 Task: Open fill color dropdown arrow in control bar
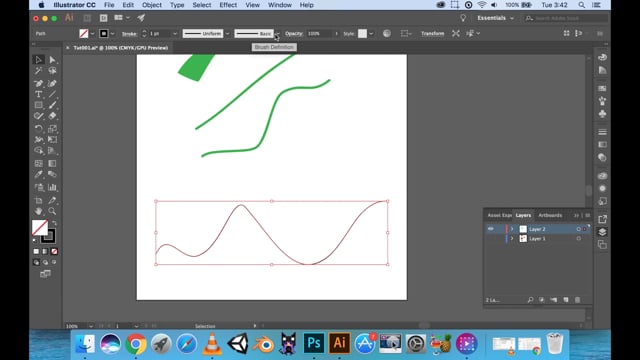click(92, 34)
